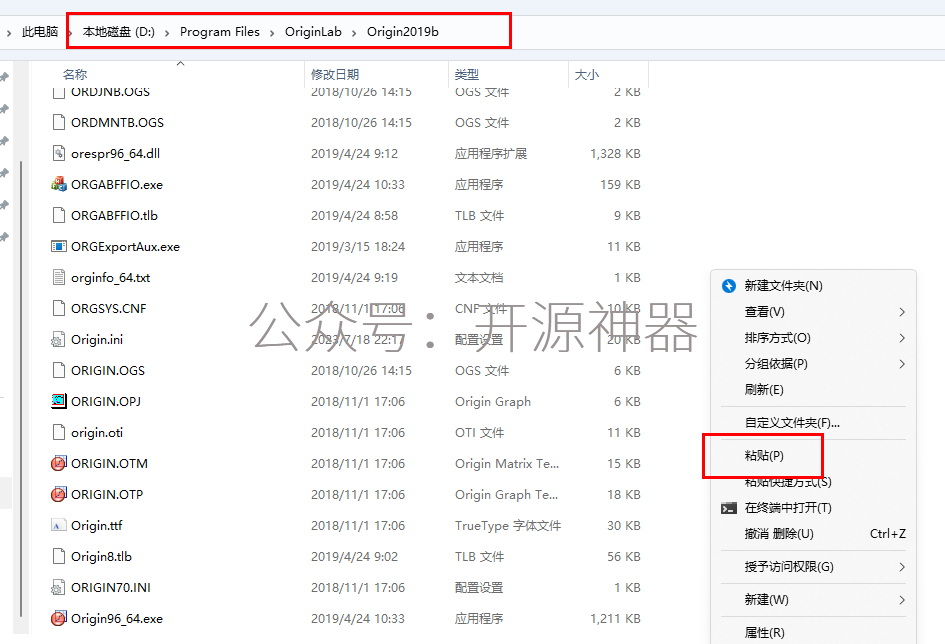Open 属性(R) from the context menu

pos(764,632)
